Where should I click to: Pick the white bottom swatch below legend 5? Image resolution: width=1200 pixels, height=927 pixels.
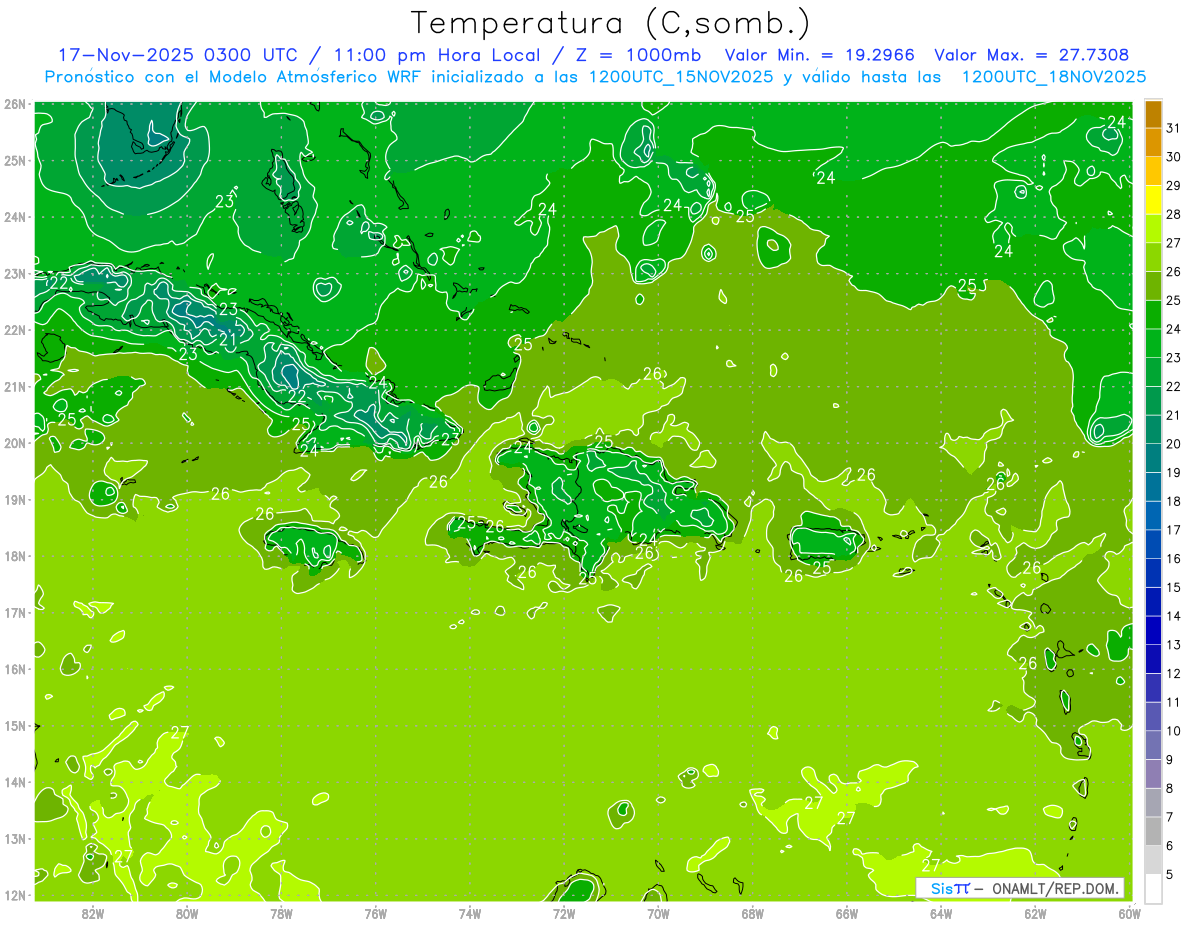click(1154, 888)
